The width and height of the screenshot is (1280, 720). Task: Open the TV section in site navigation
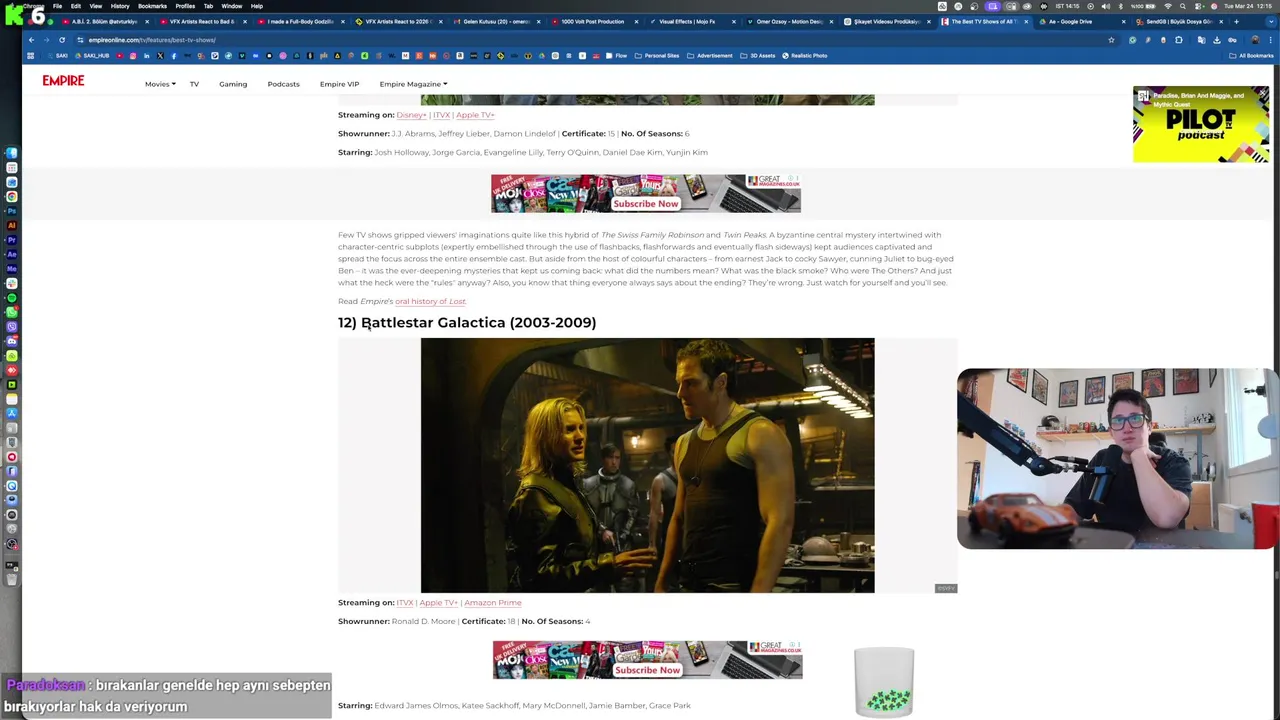click(194, 84)
